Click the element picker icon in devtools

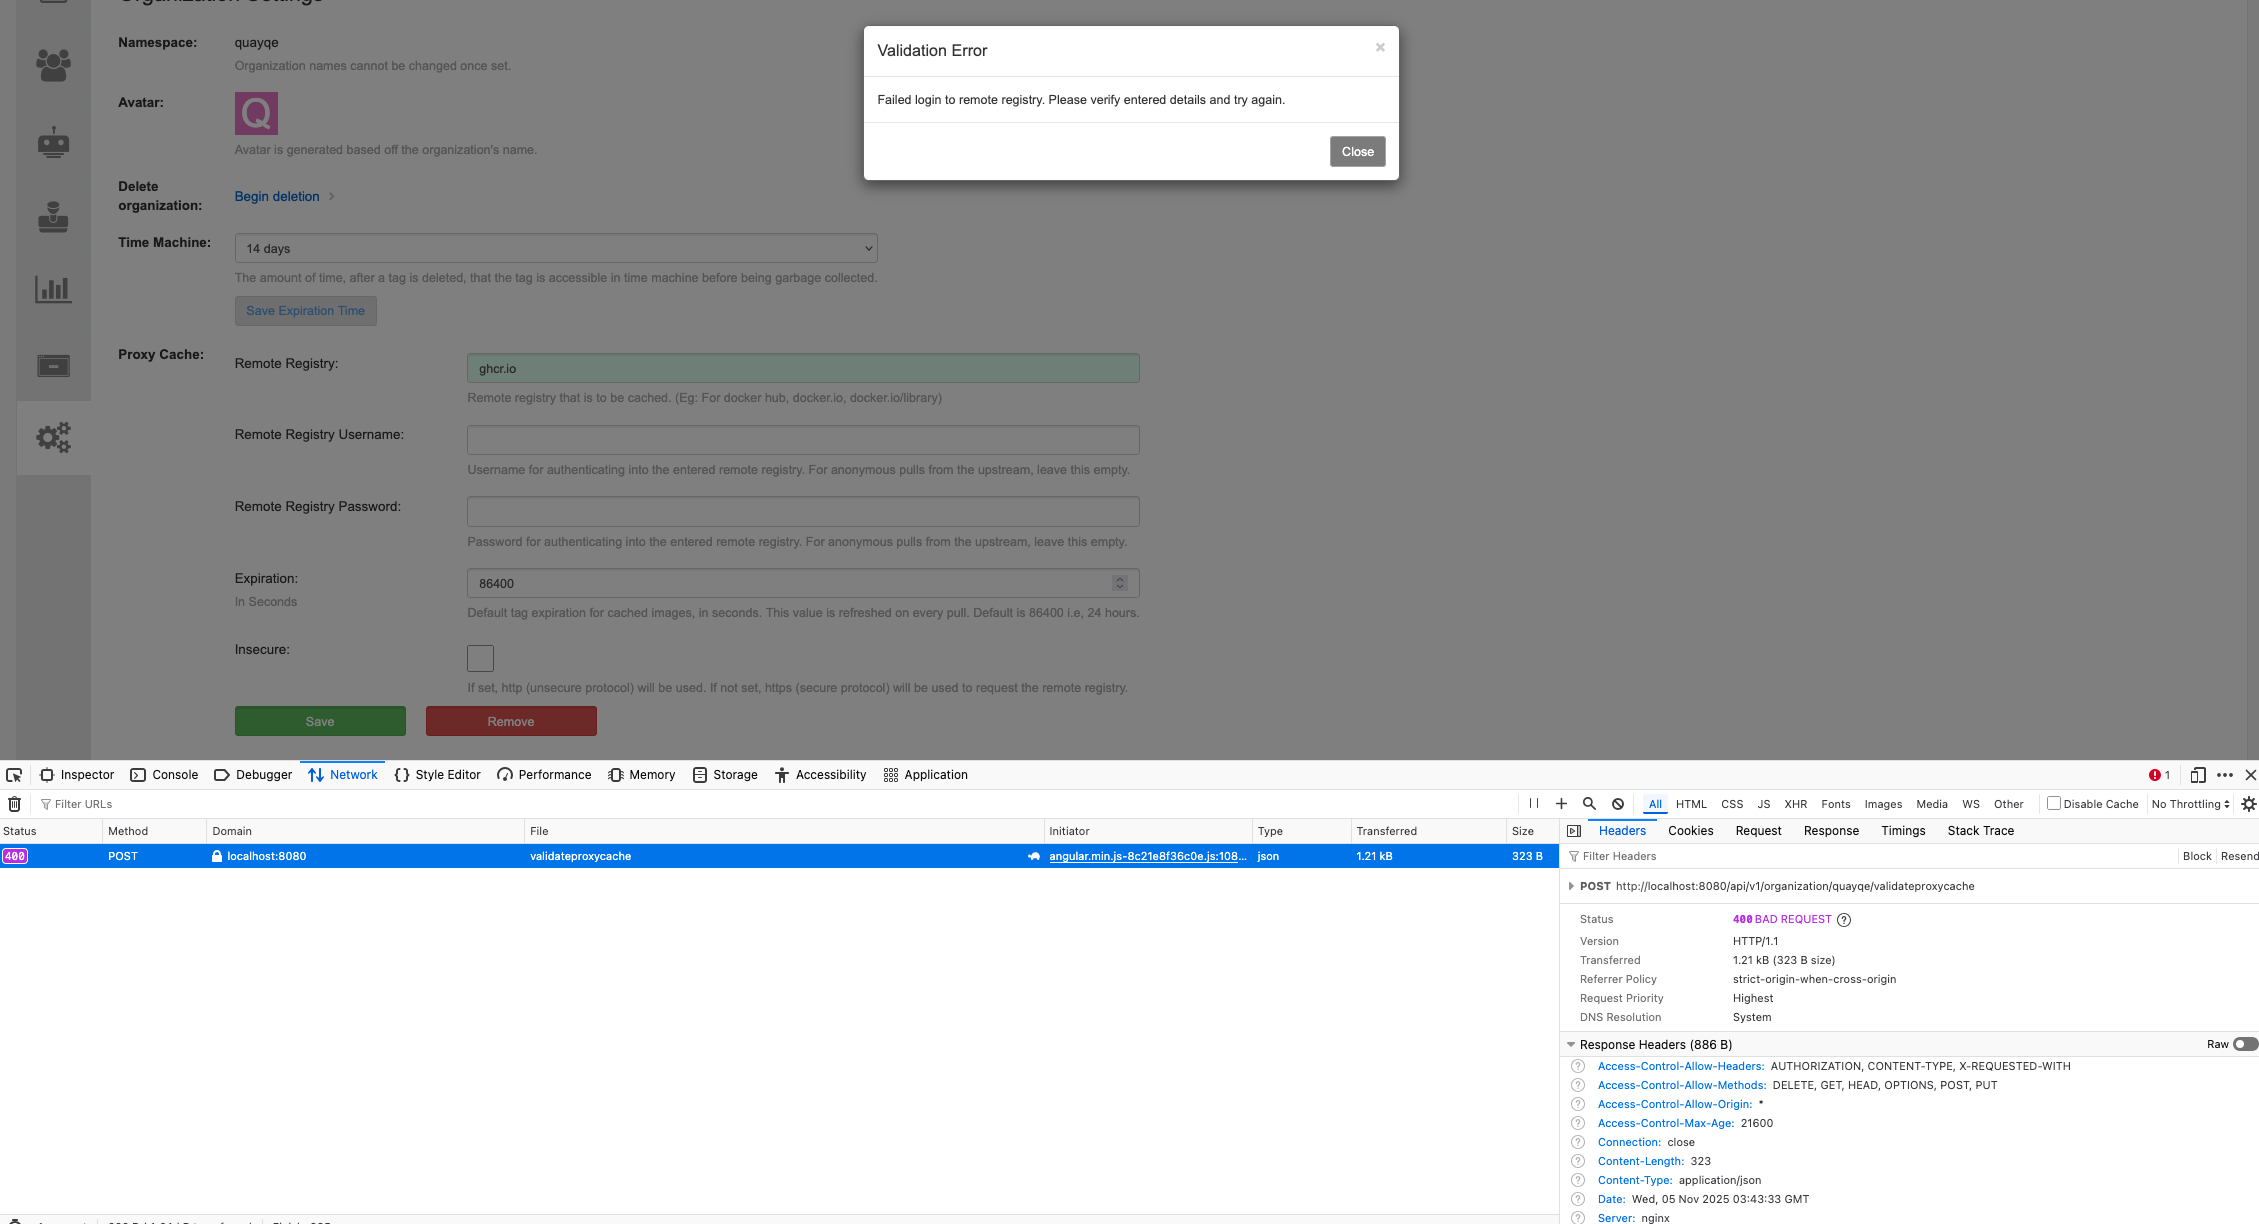14,775
